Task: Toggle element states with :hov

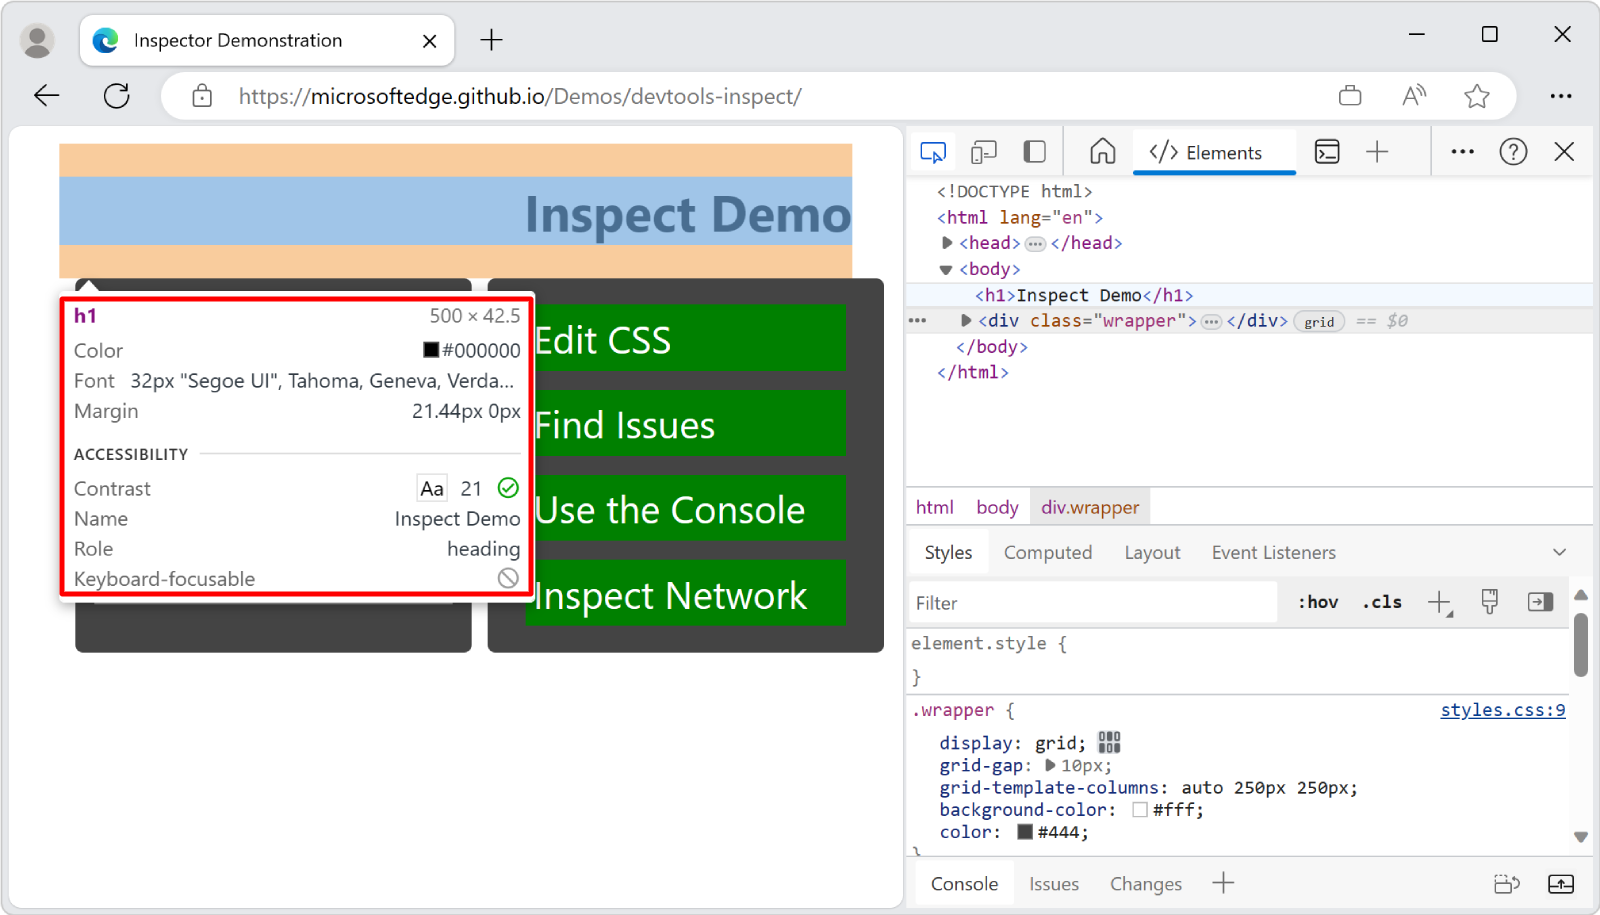Action: click(x=1318, y=601)
